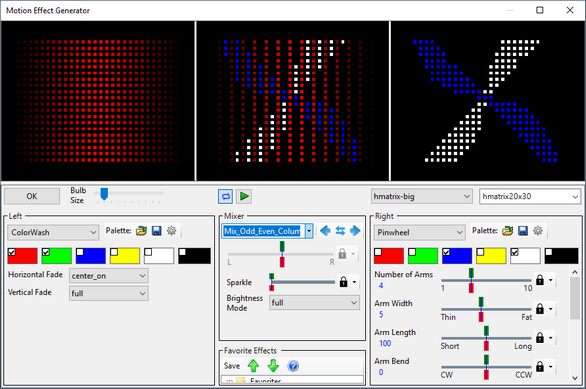The width and height of the screenshot is (586, 389).
Task: Click the mixer left arrow icon
Action: pyautogui.click(x=326, y=231)
